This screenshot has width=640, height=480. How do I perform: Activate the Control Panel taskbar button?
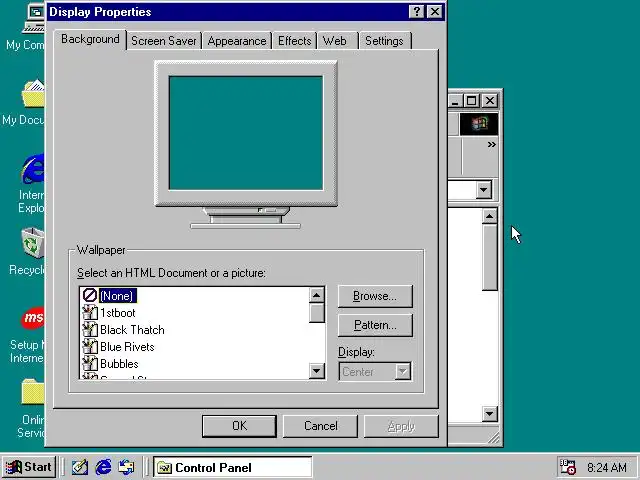point(233,467)
